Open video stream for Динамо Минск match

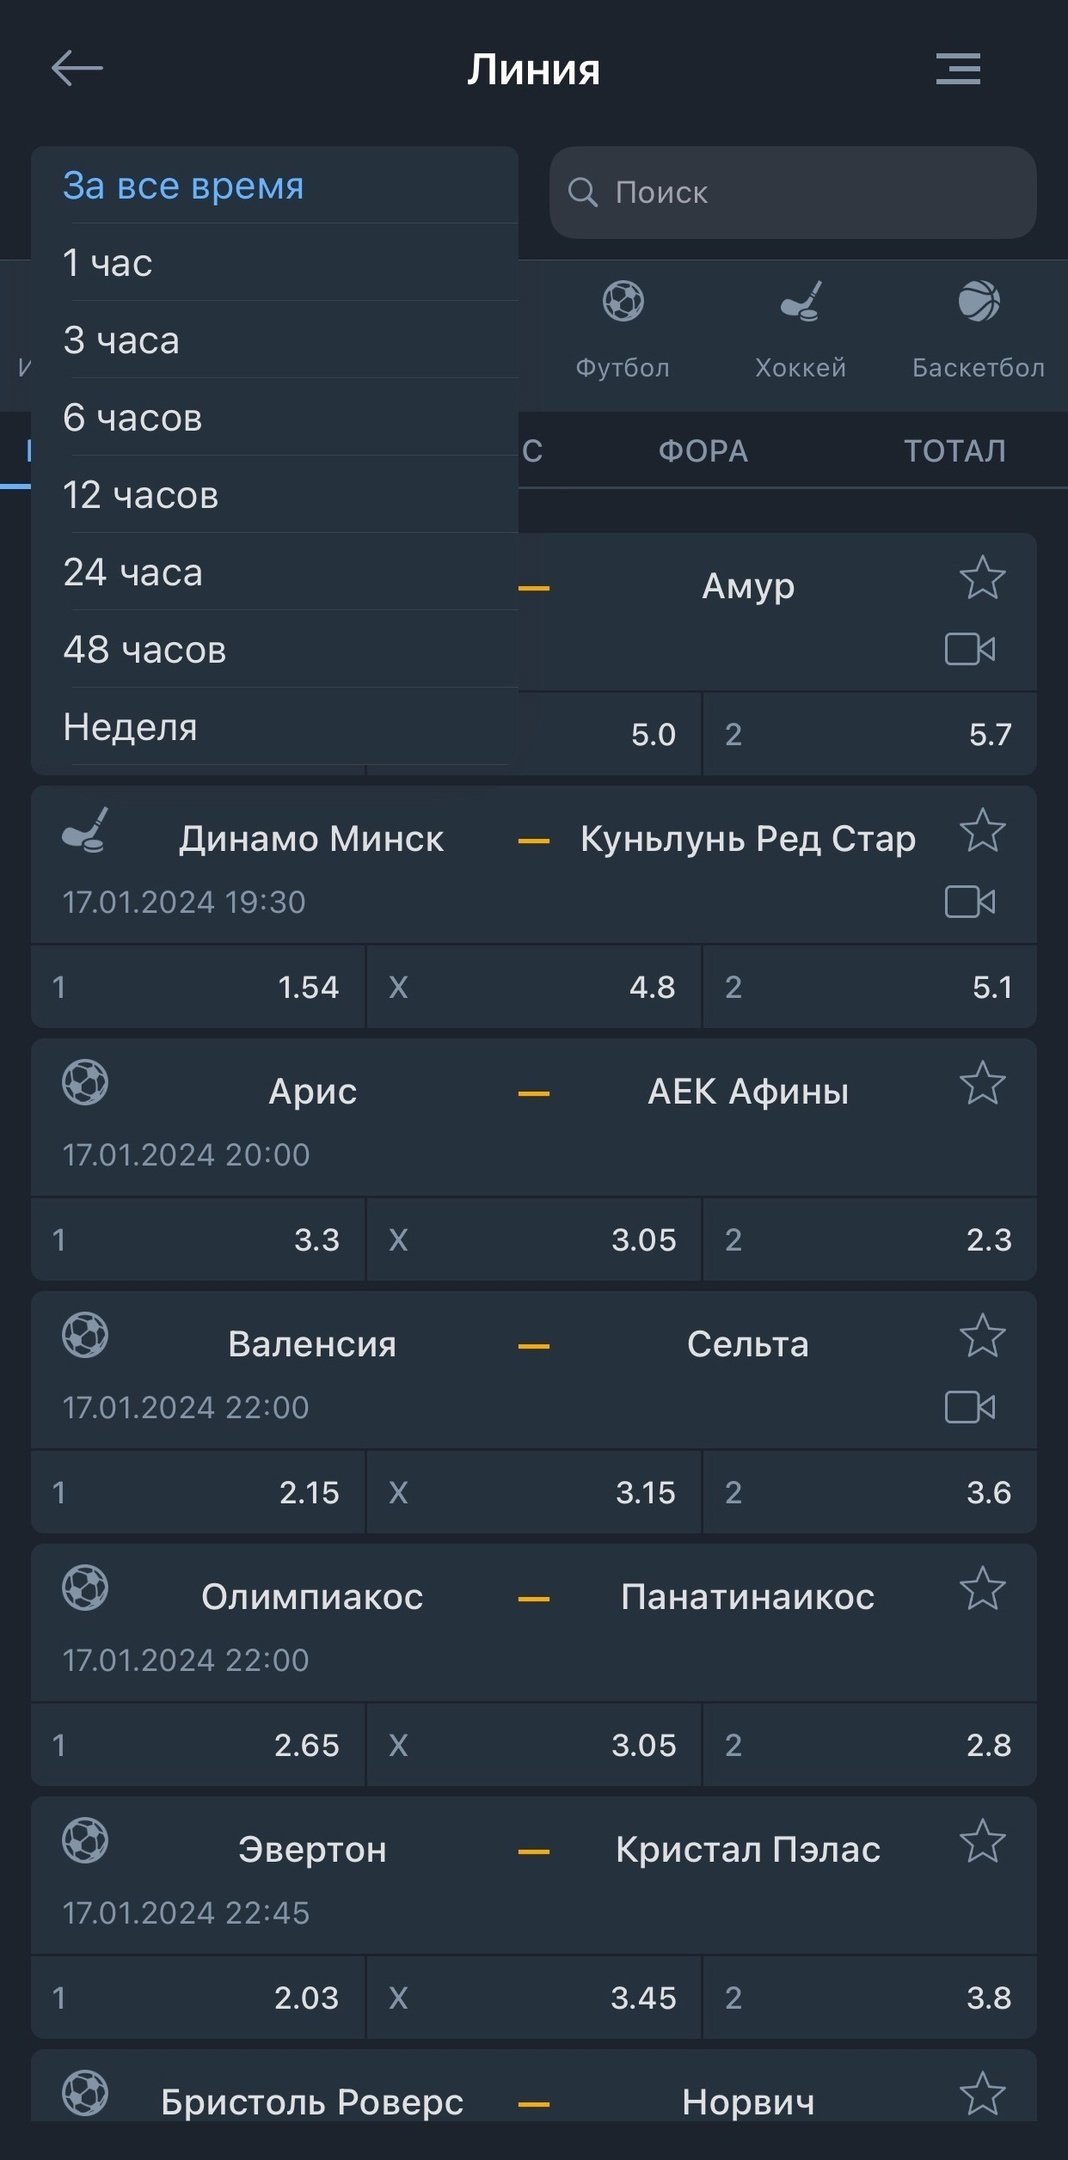click(x=969, y=902)
